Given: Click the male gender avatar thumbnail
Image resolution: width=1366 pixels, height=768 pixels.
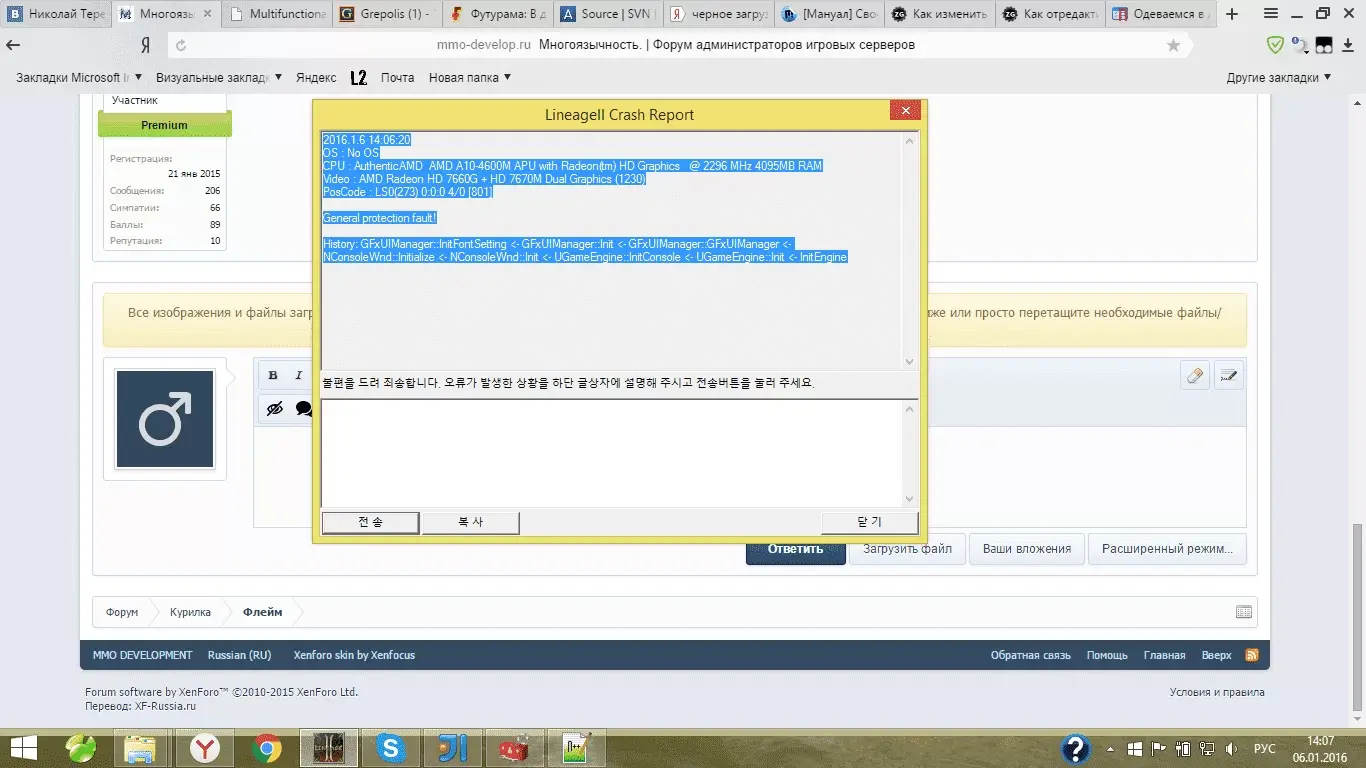Looking at the screenshot, I should click(165, 419).
